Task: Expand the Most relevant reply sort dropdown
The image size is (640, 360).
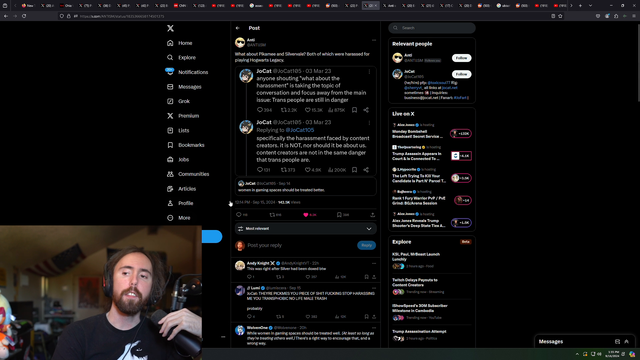Action: click(x=306, y=229)
